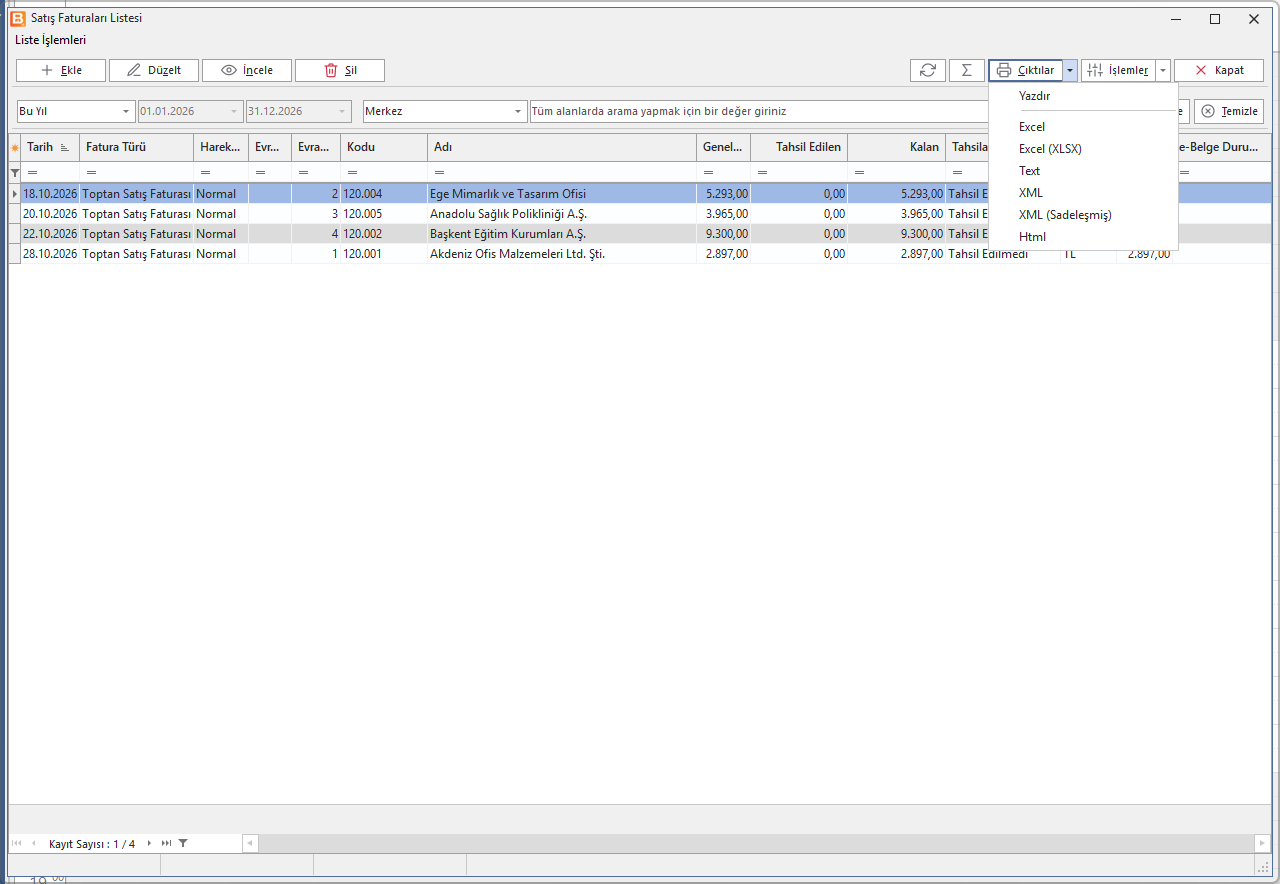Viewport: 1280px width, 884px height.
Task: Click the date cell 28.10.2026
Action: (x=50, y=254)
